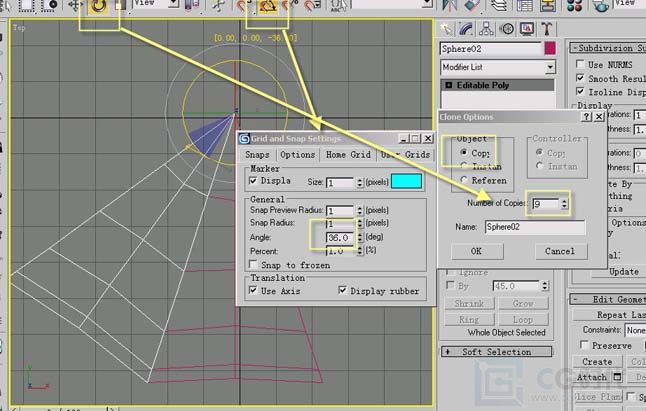Cancel the Clone Options dialog
Screen dimensions: 646x411
(x=560, y=251)
